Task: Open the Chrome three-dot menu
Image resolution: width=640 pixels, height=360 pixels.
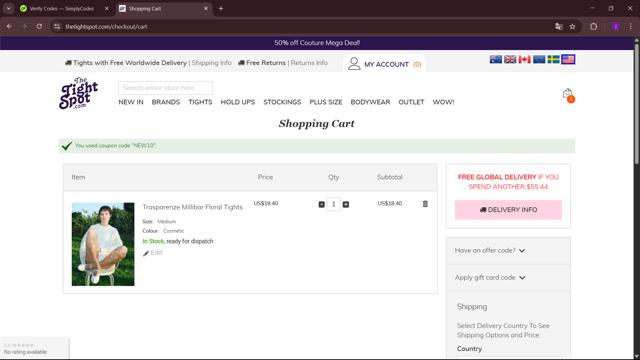Action: [x=631, y=27]
